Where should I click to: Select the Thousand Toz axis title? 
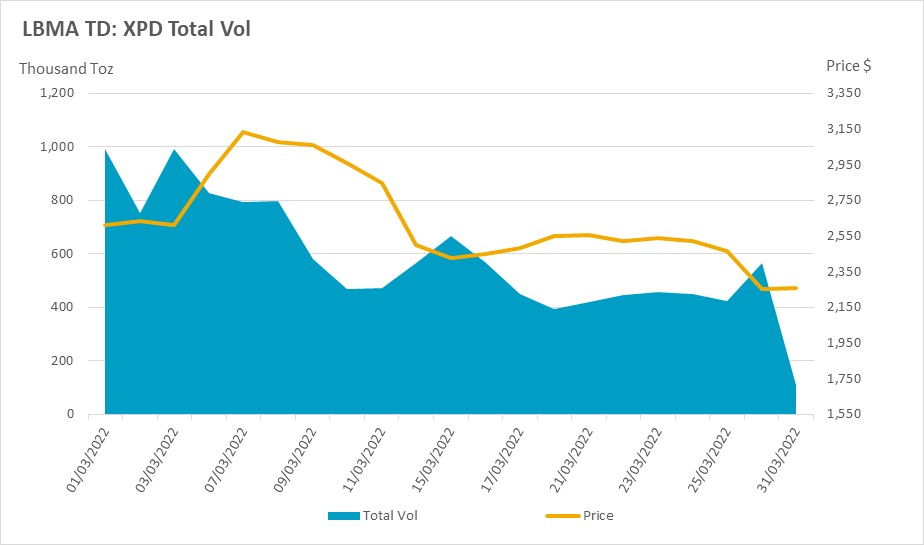66,69
